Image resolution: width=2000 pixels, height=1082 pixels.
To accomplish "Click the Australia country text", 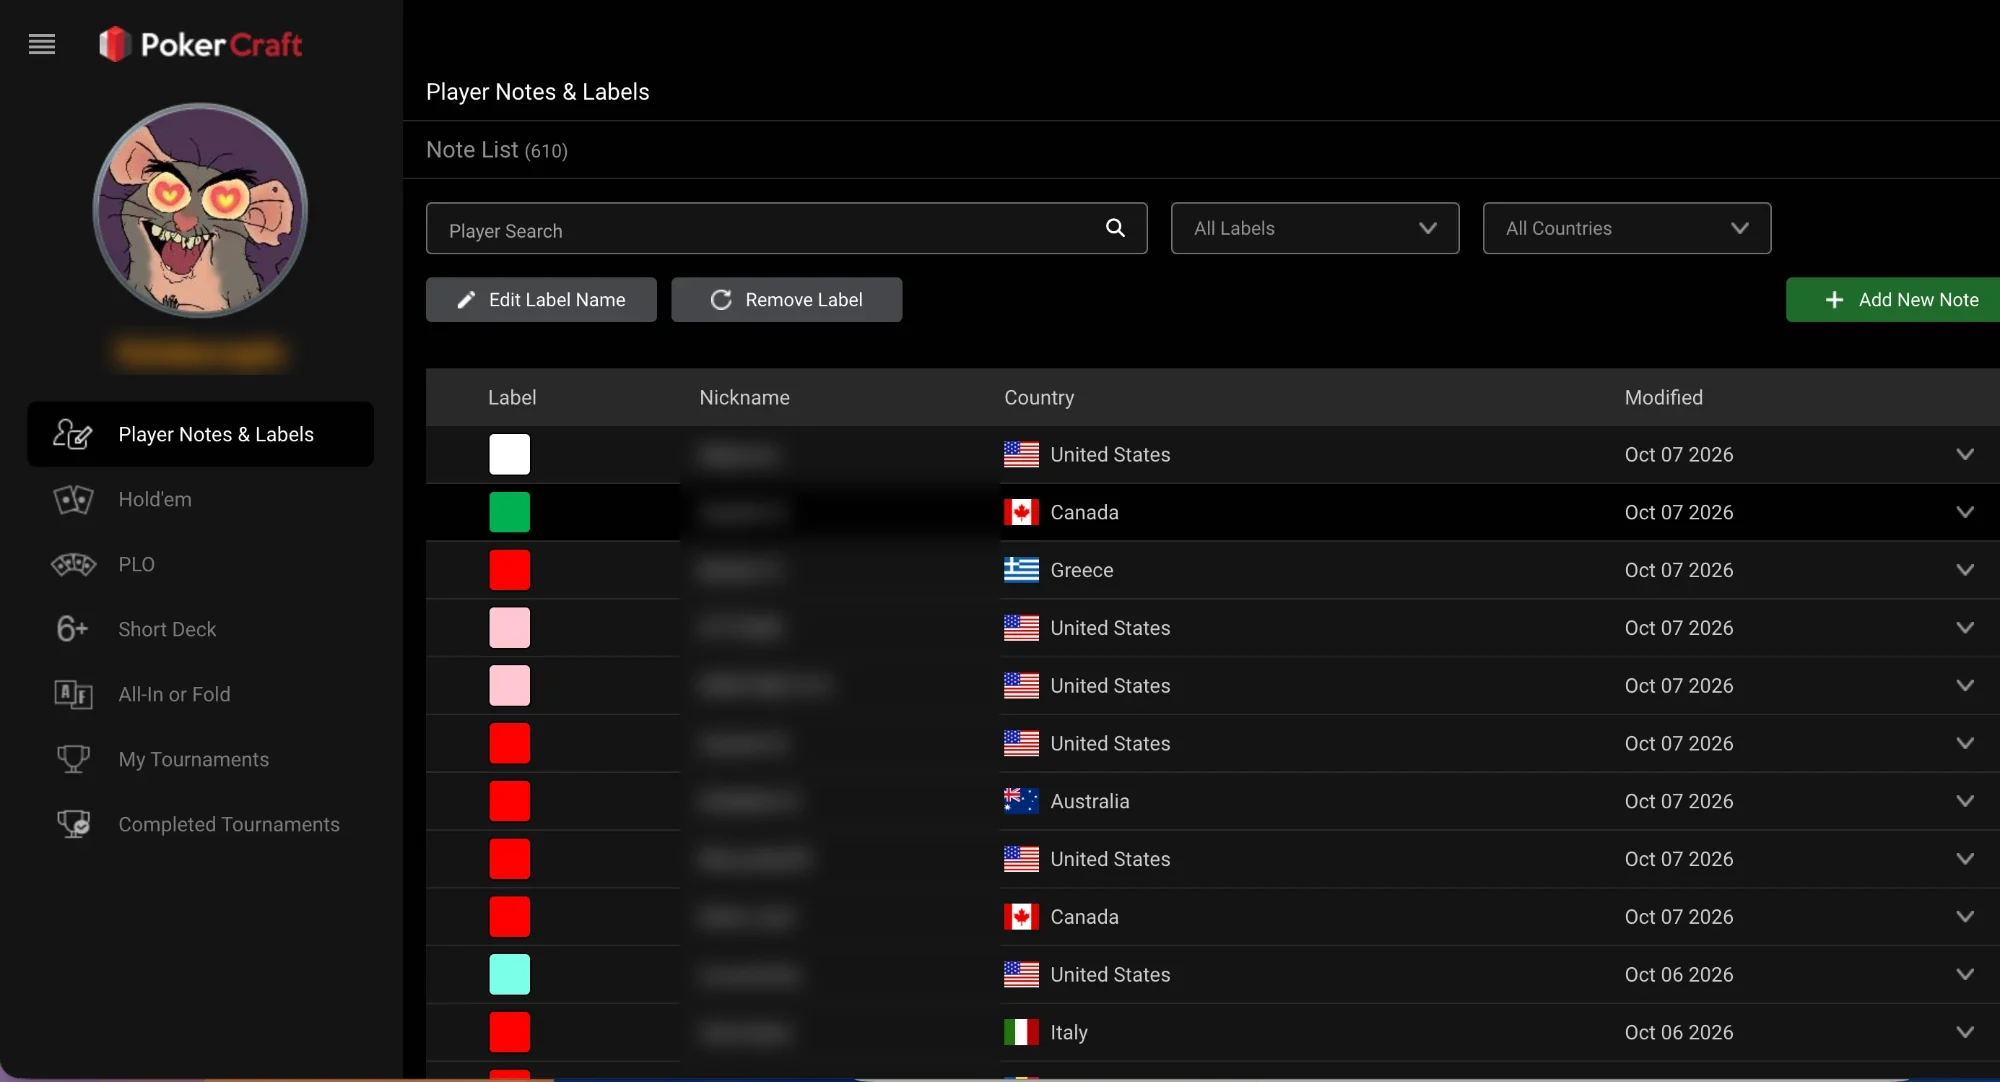I will [1089, 801].
